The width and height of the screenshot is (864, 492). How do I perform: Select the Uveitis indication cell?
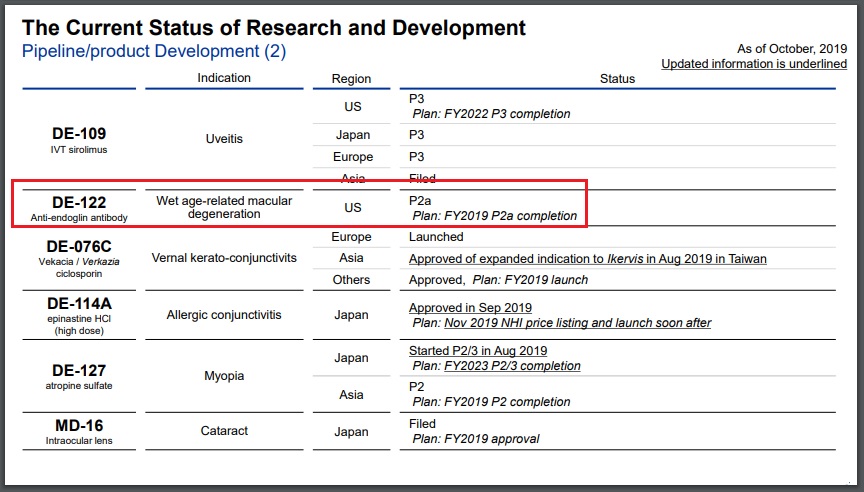[x=224, y=140]
